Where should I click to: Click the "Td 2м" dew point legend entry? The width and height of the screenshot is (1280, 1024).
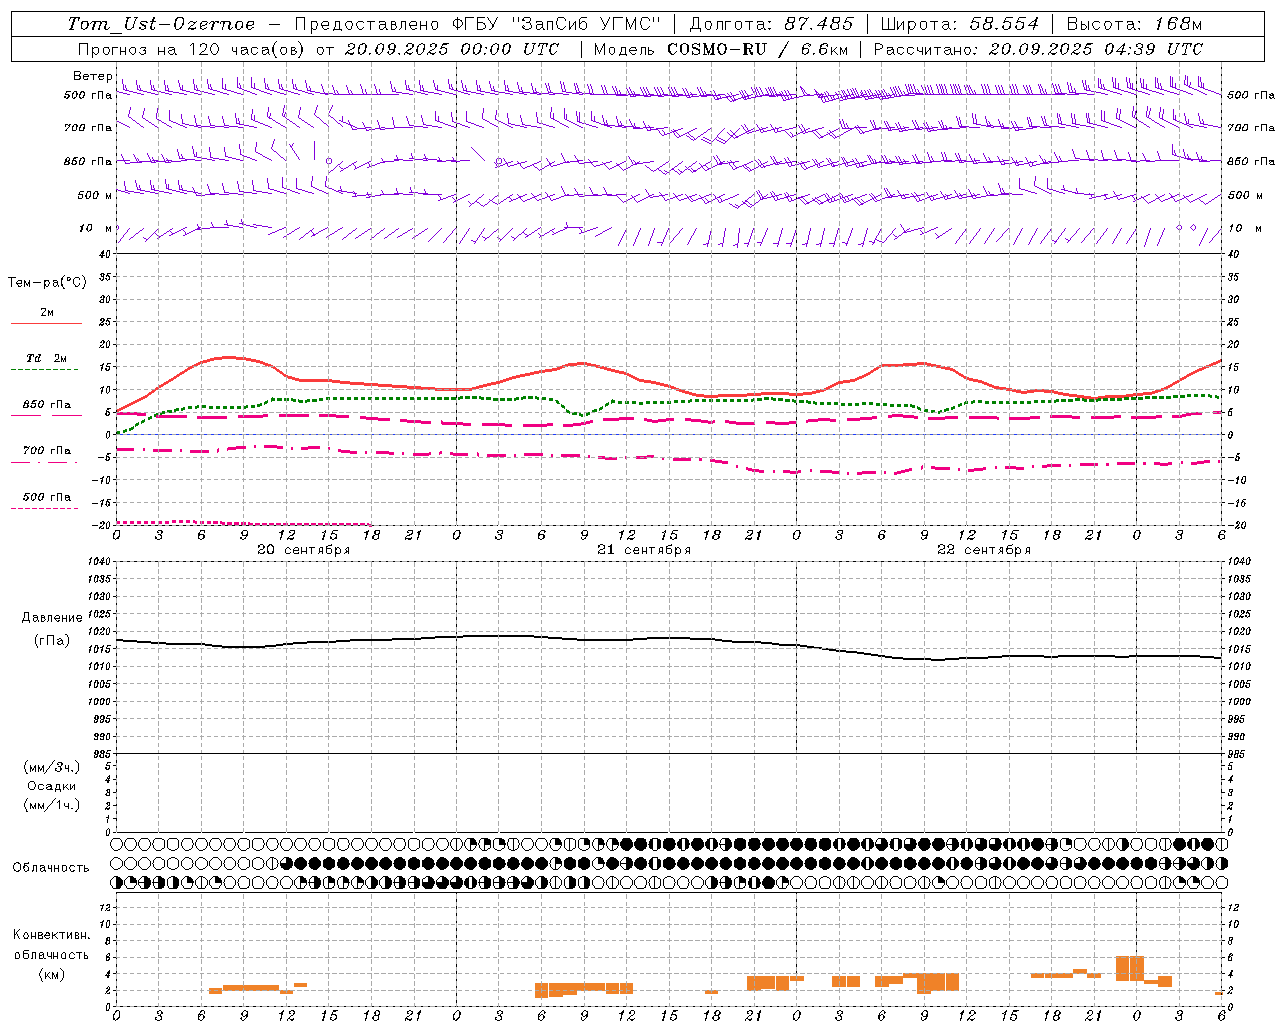click(x=47, y=358)
